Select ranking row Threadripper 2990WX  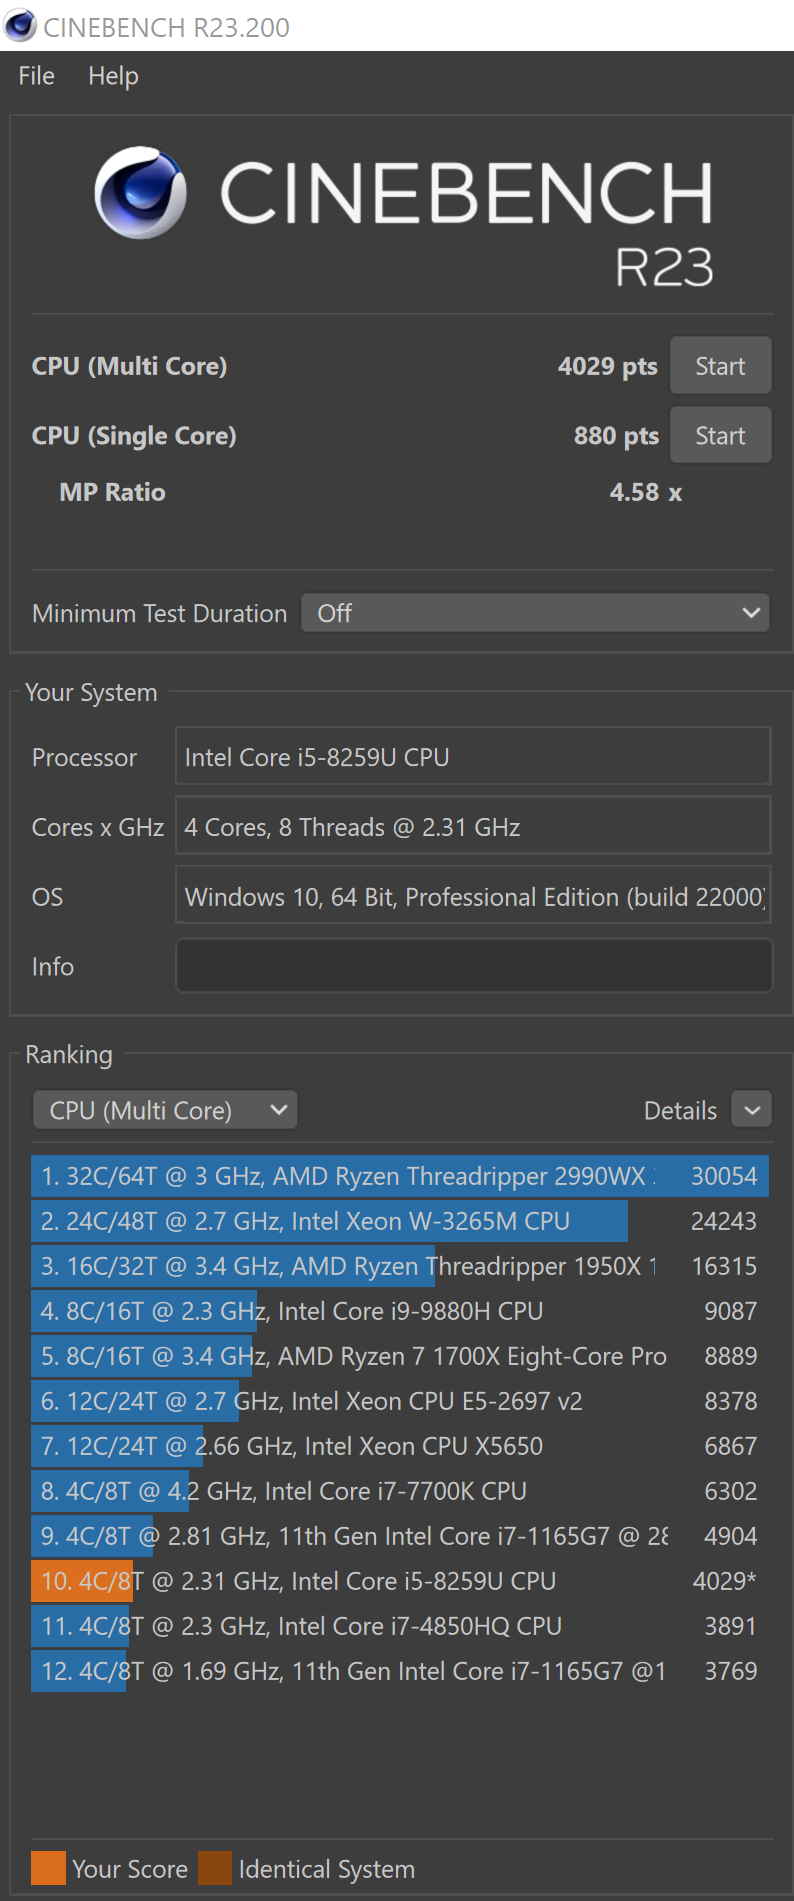point(400,1176)
